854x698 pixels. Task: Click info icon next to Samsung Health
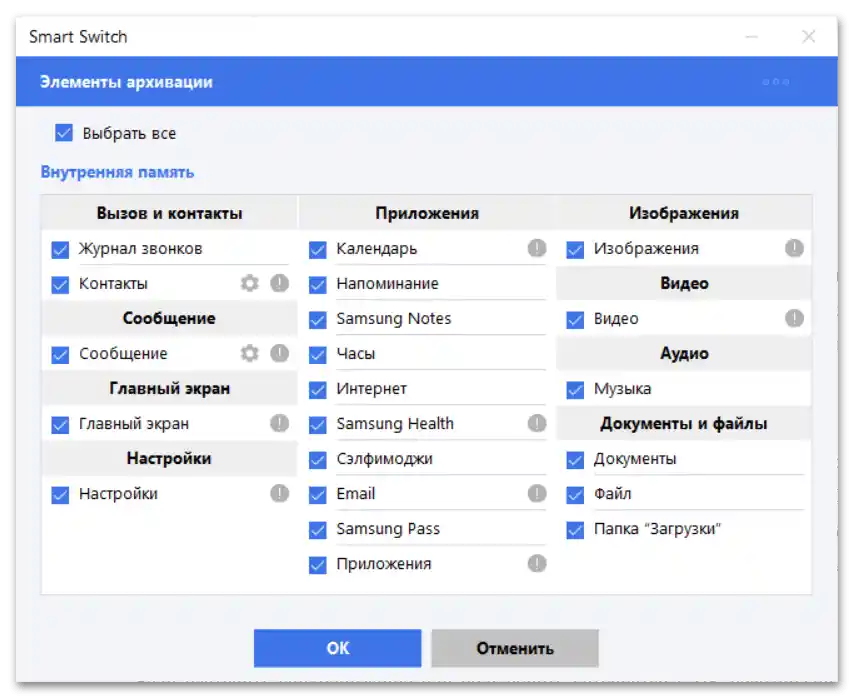(x=537, y=423)
